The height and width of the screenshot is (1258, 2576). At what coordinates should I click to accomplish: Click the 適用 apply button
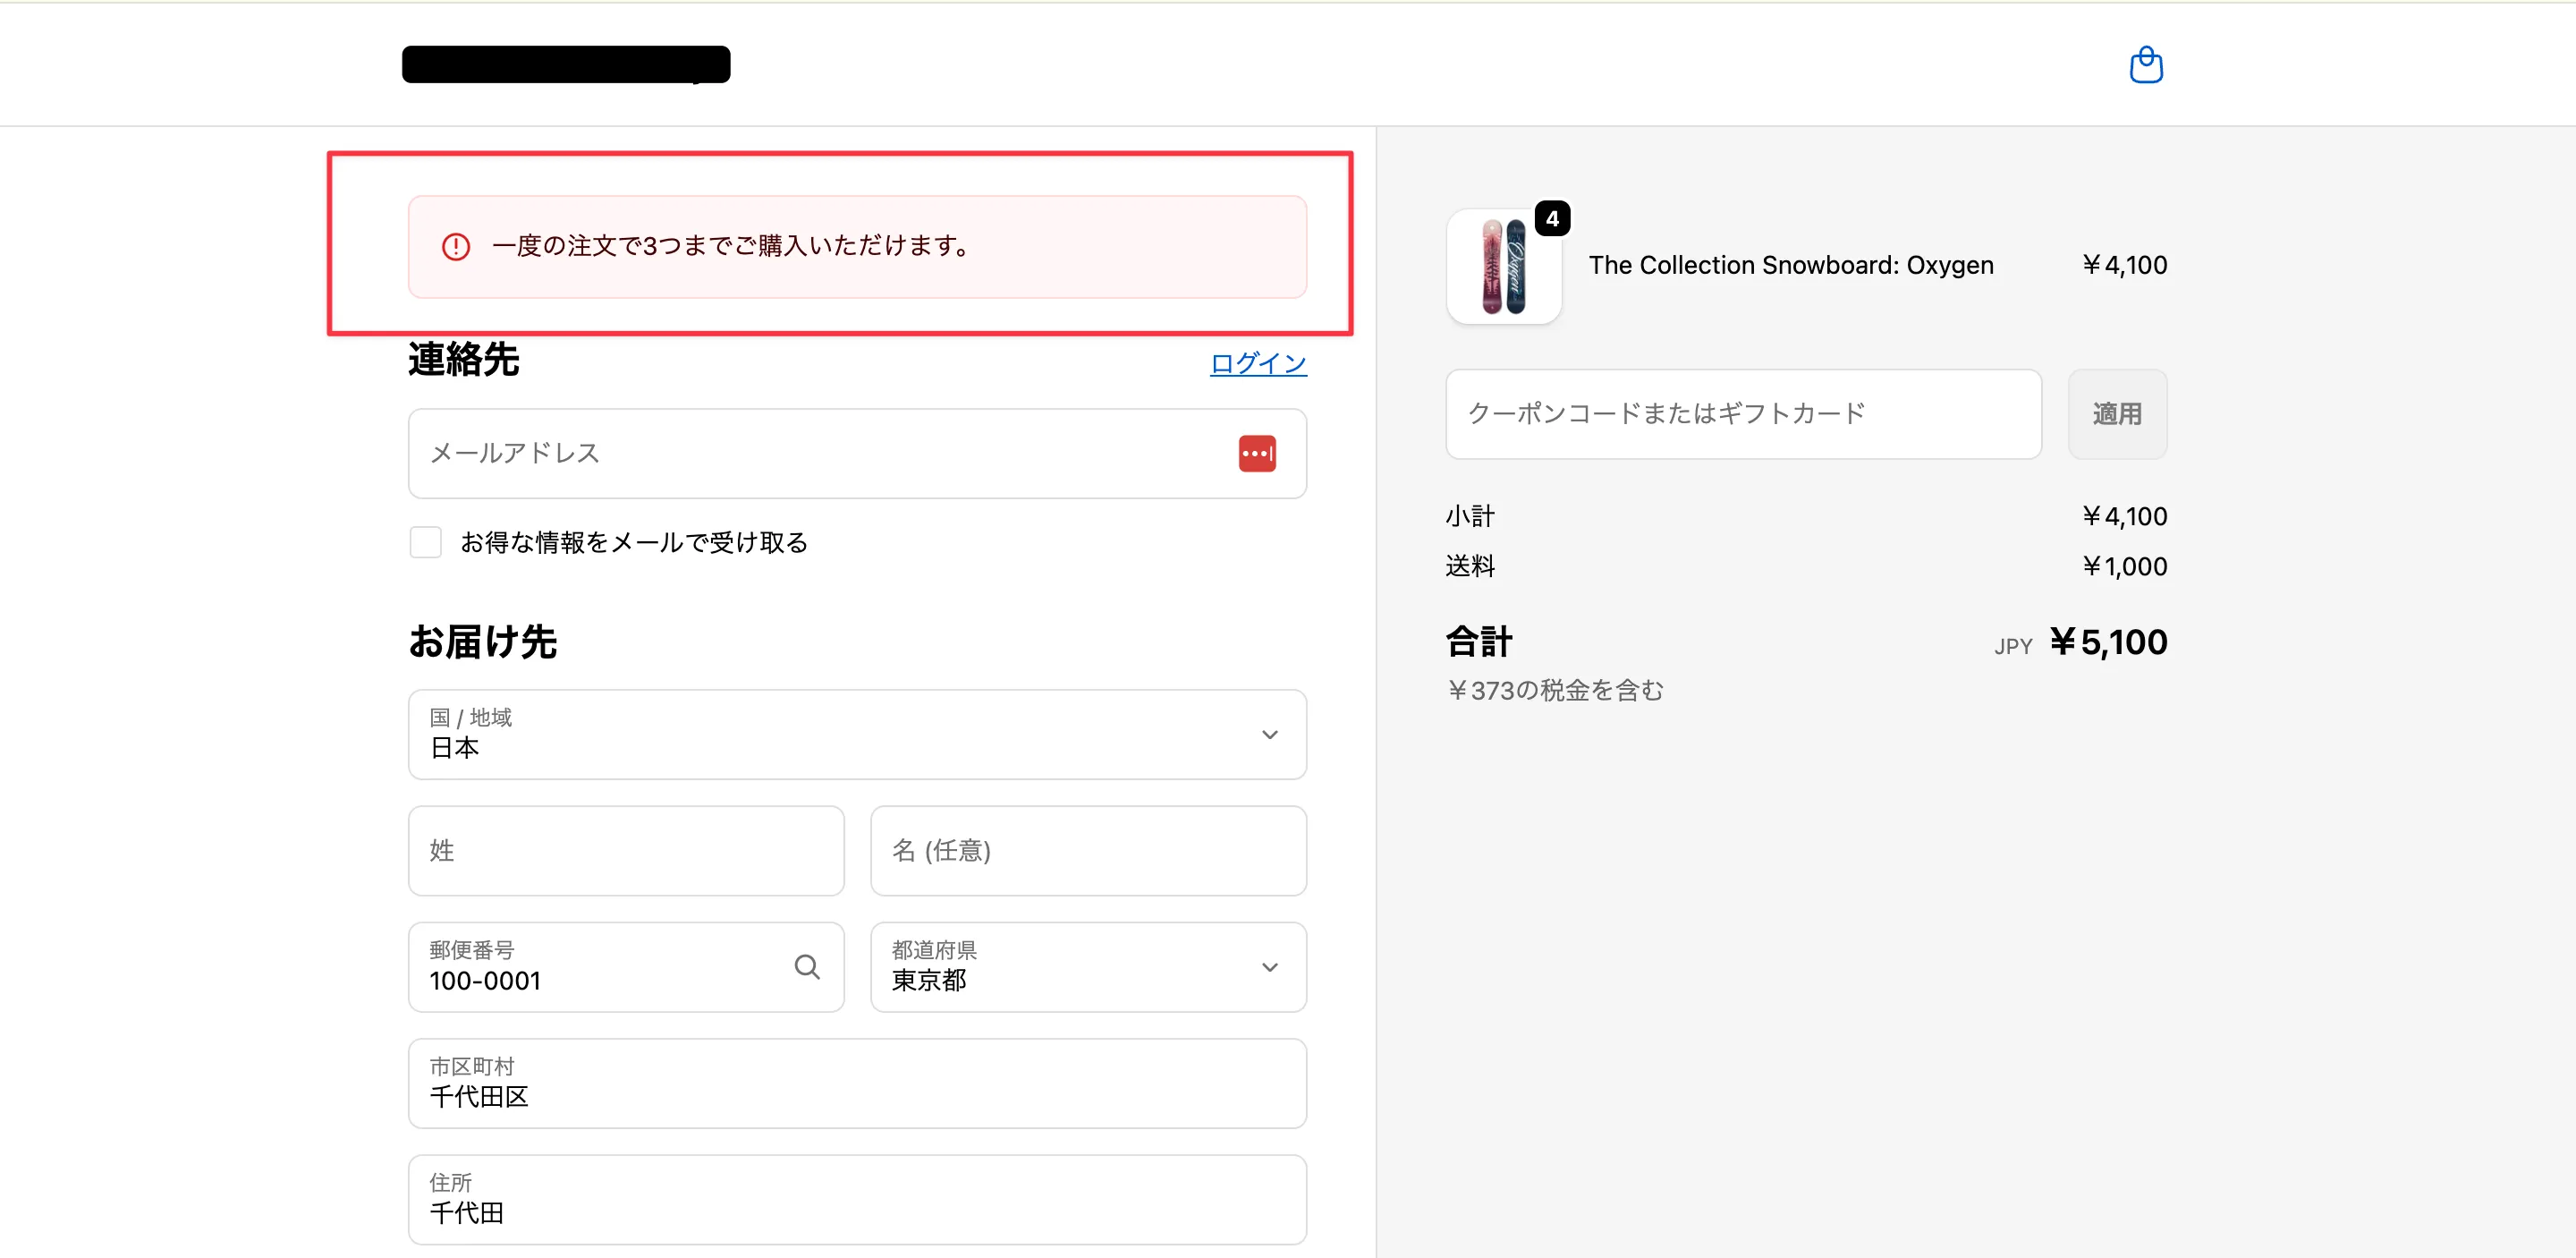(2117, 414)
